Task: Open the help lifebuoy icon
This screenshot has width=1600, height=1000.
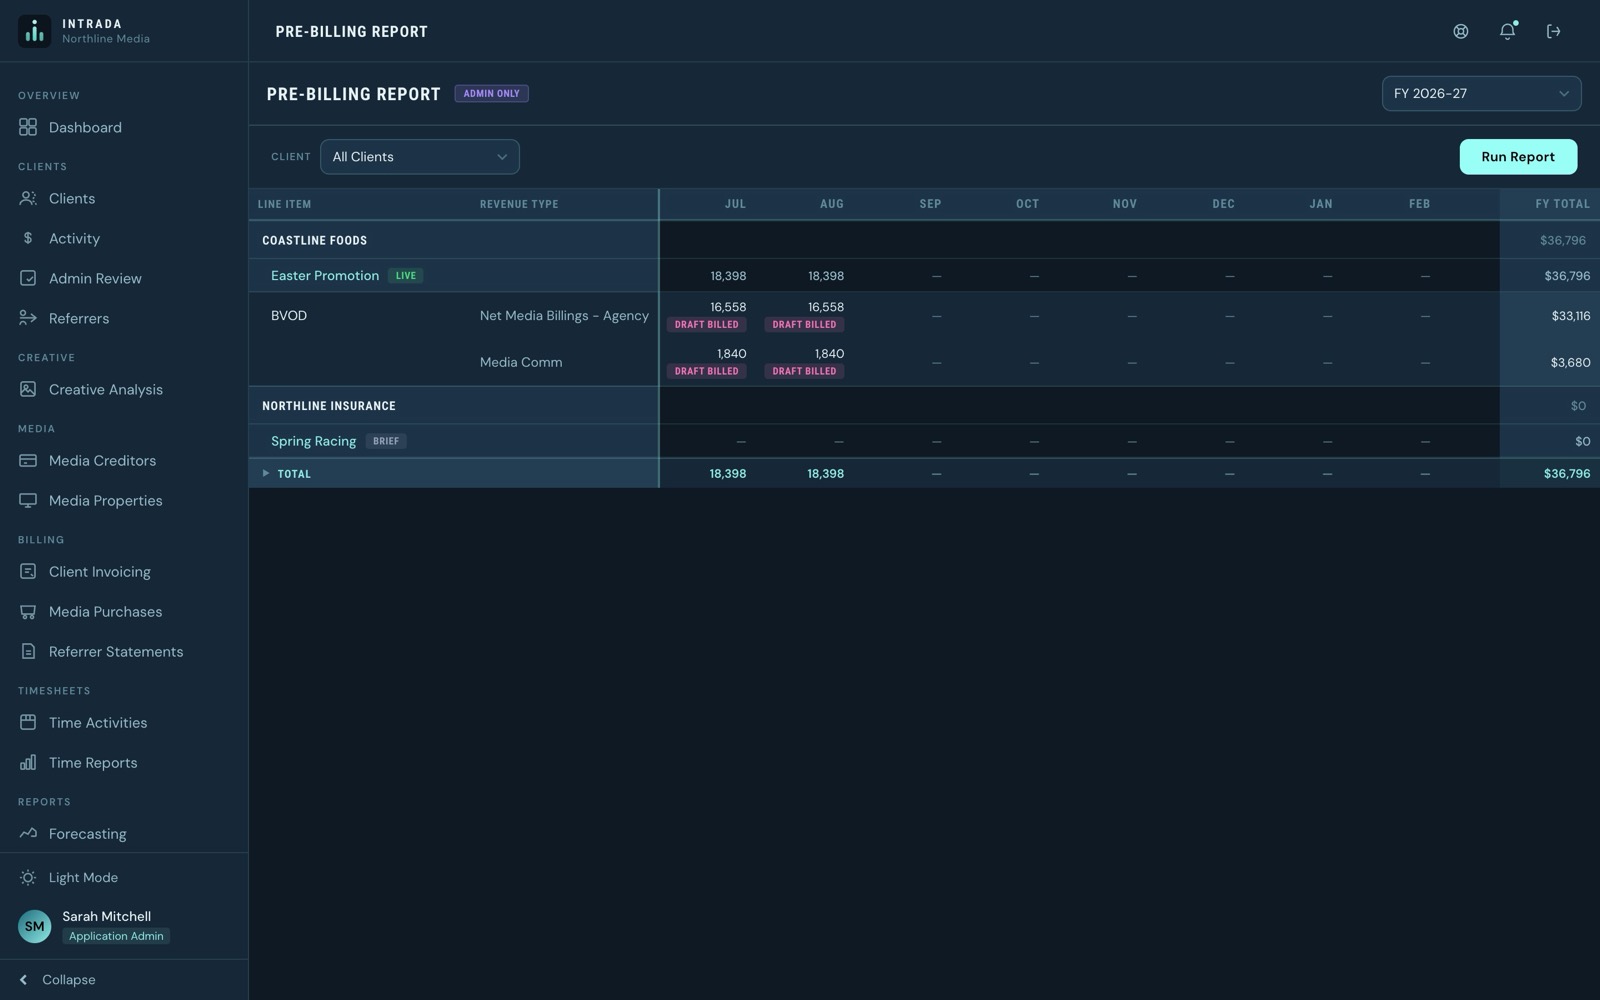Action: [x=1461, y=31]
